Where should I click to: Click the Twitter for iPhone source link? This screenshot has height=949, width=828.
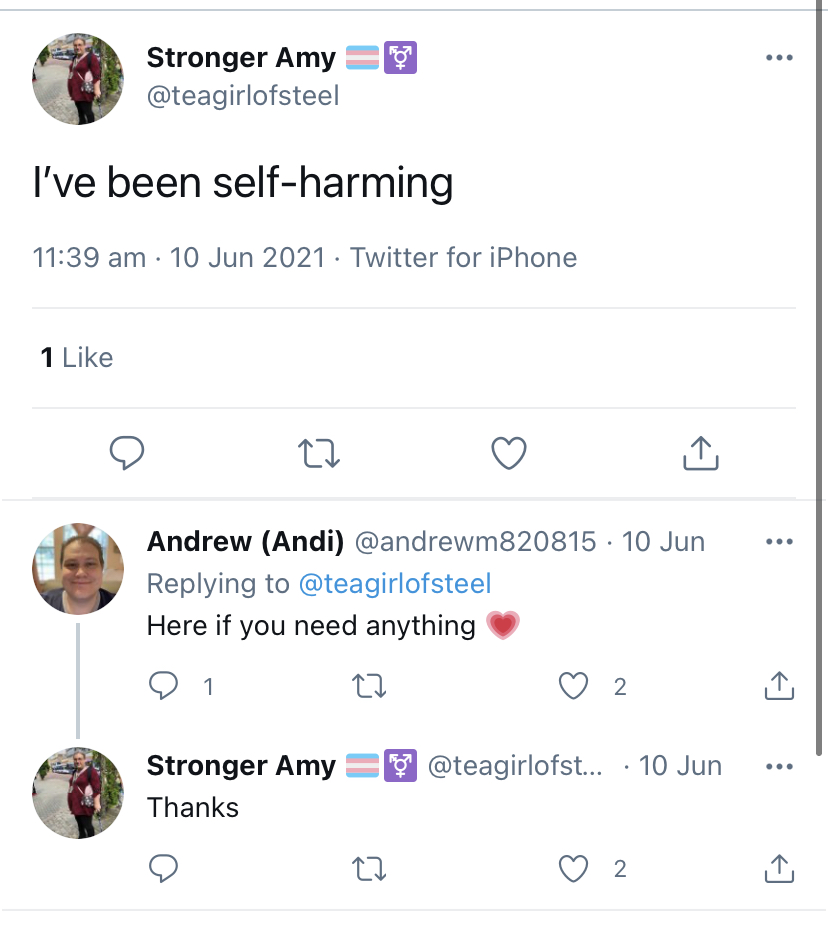point(464,257)
